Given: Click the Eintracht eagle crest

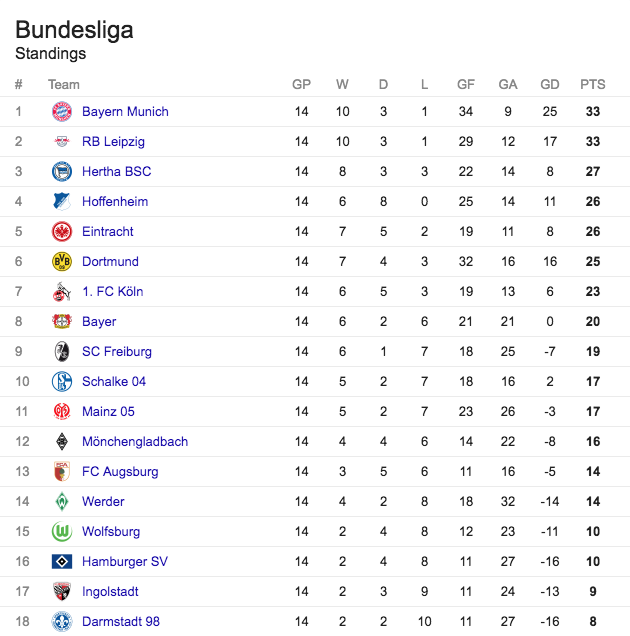Looking at the screenshot, I should (62, 232).
